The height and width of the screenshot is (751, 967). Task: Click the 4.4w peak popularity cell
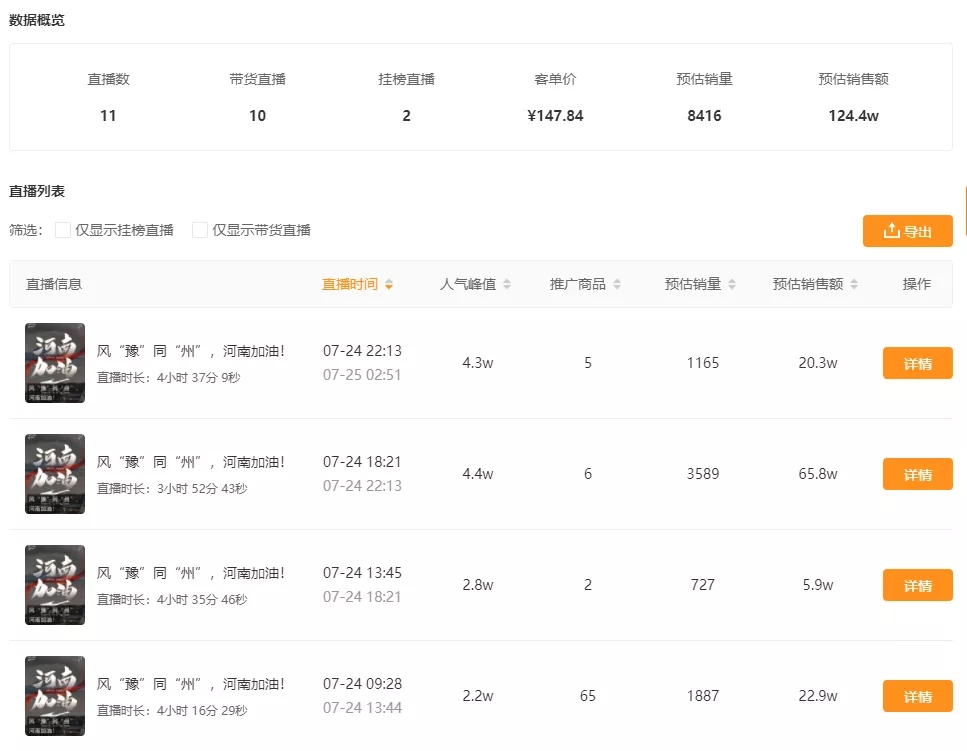click(478, 474)
